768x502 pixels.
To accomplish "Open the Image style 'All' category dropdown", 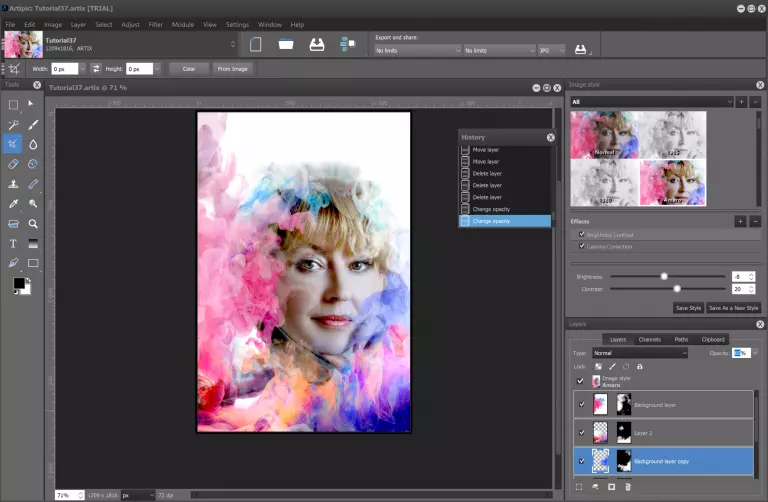I will (x=651, y=102).
